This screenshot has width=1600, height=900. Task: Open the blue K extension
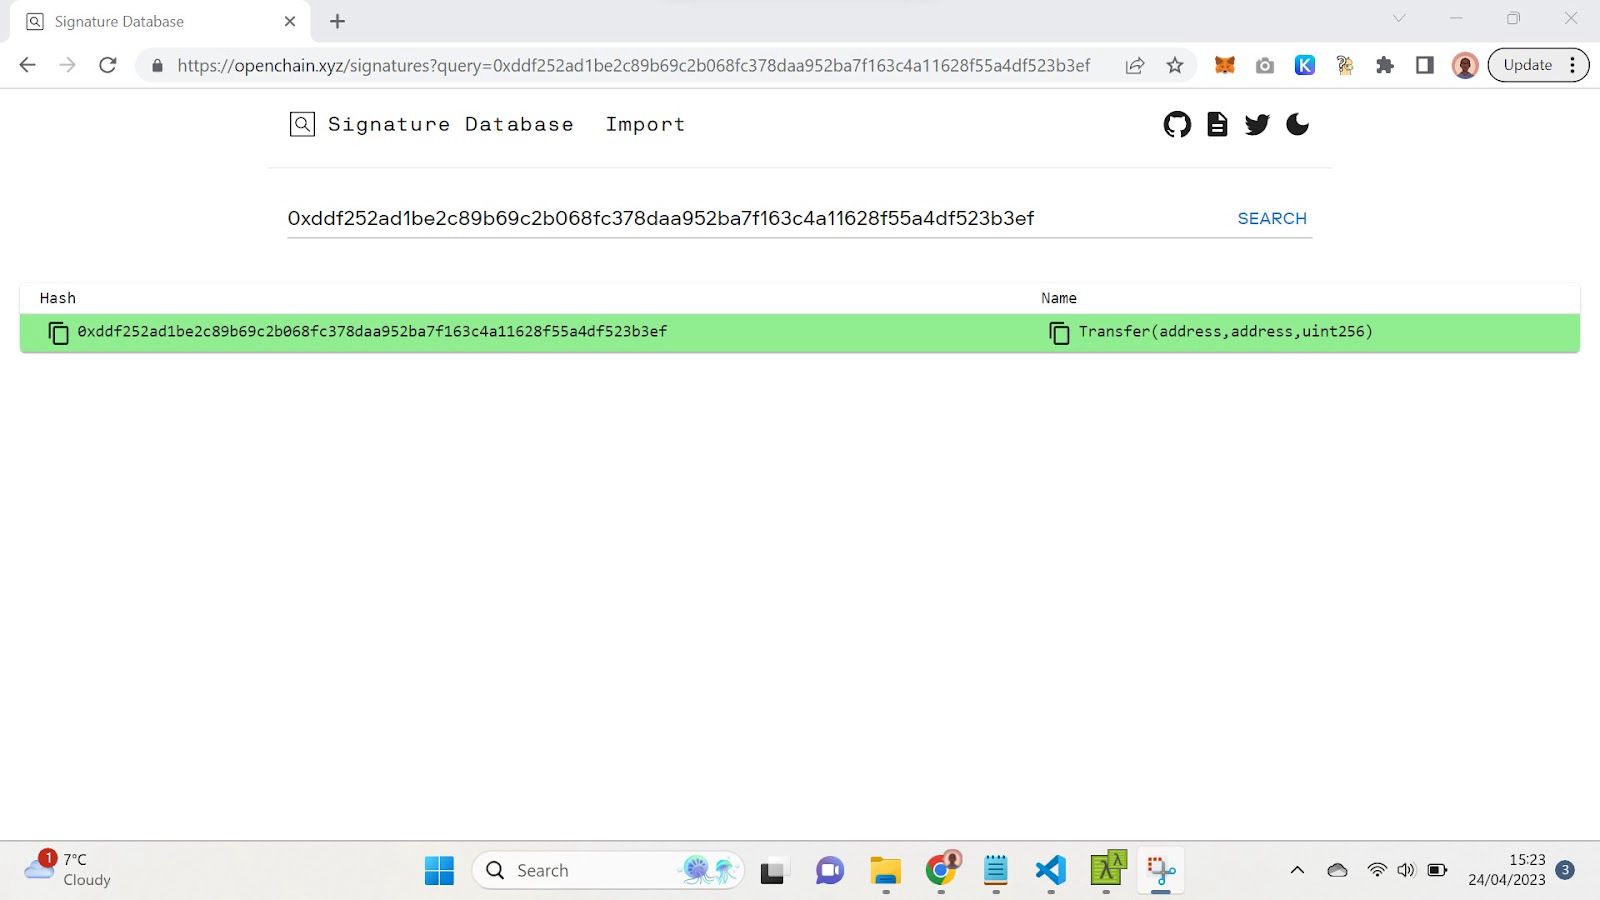(x=1305, y=65)
